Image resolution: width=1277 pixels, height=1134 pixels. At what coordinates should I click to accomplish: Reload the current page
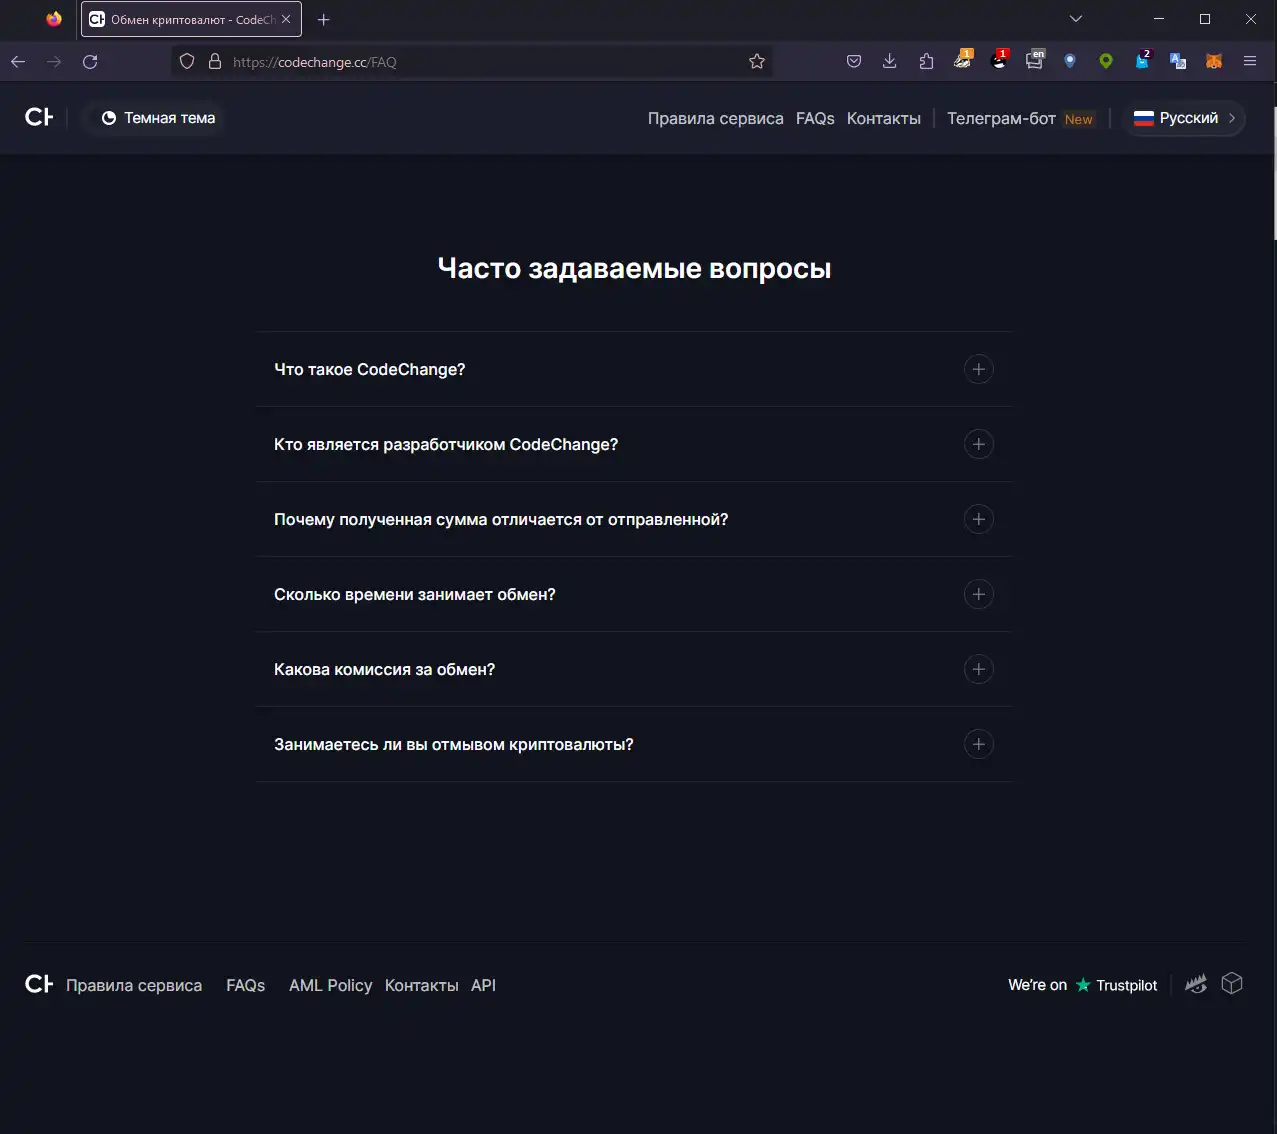click(90, 62)
